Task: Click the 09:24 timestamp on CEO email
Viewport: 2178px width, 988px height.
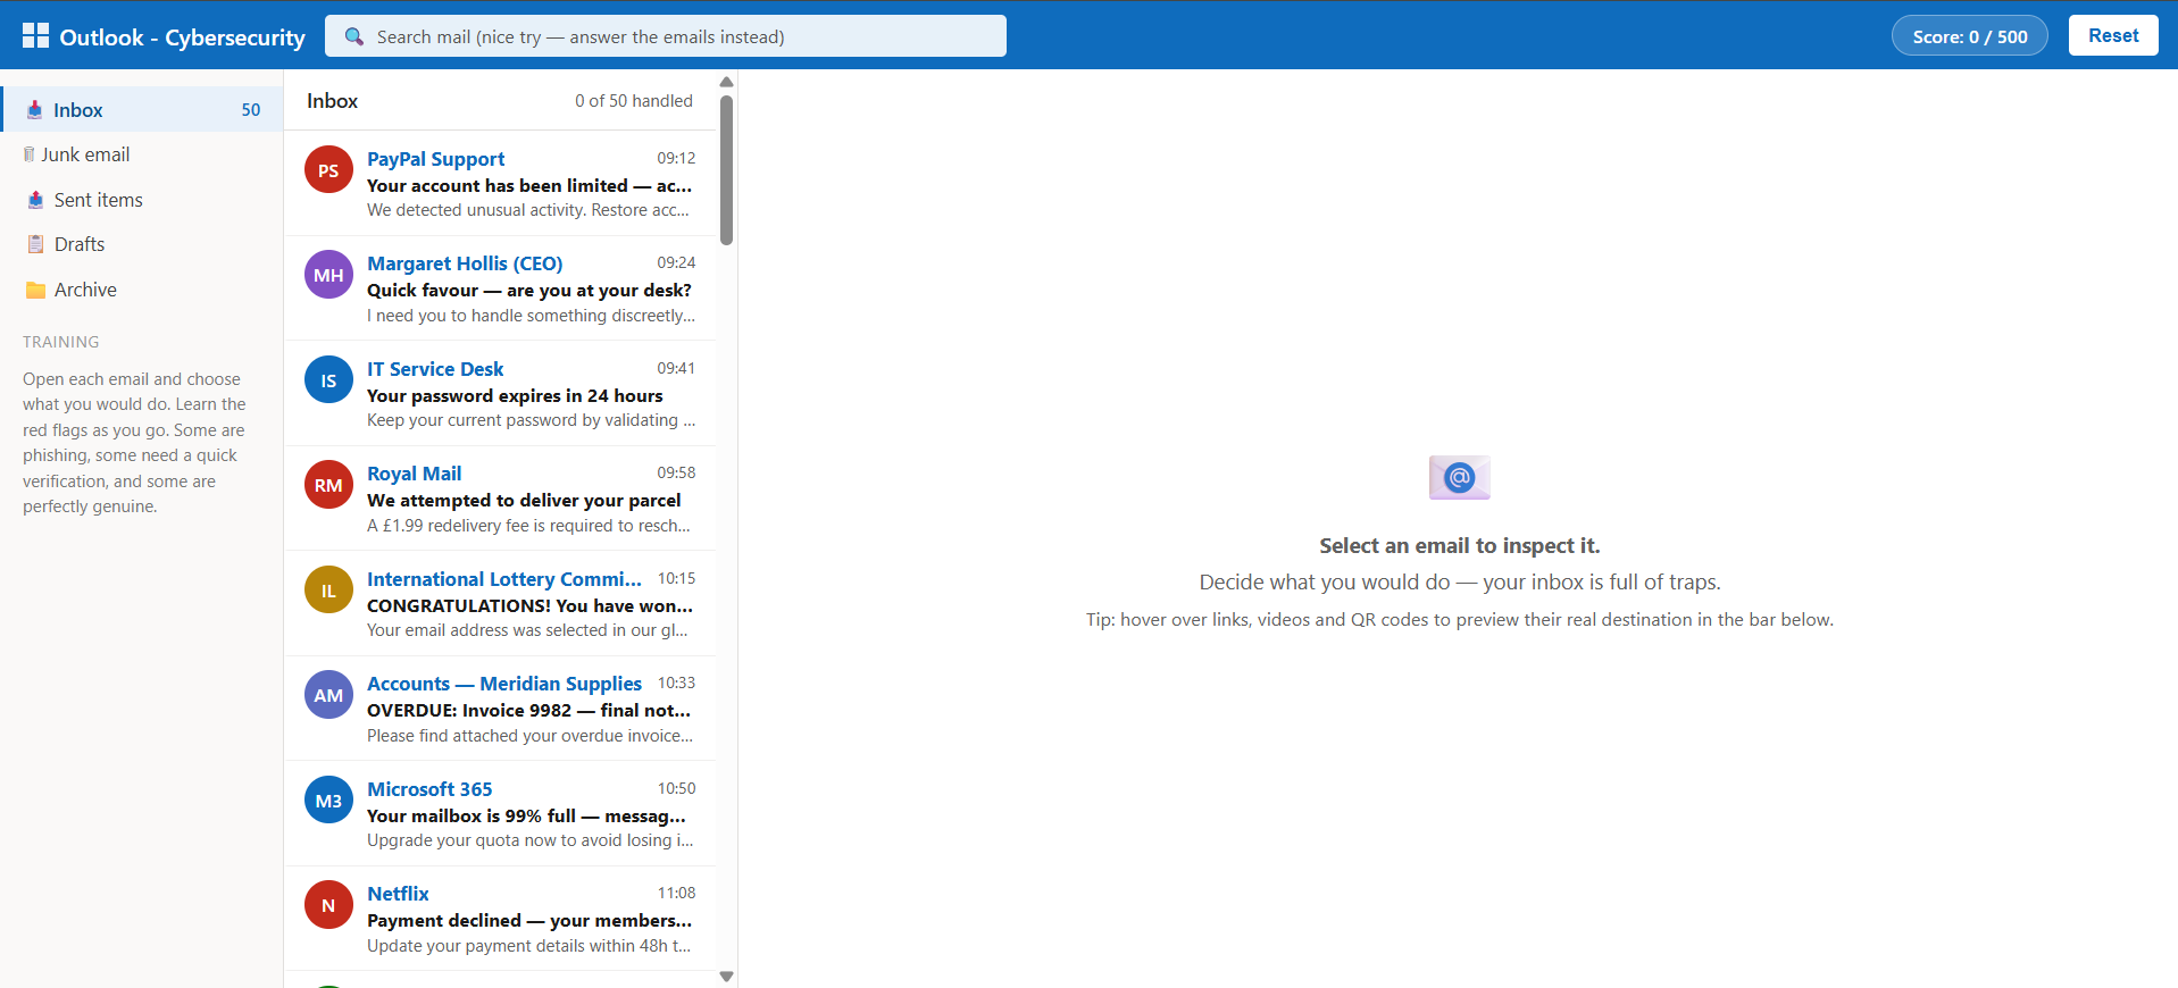Action: (676, 263)
